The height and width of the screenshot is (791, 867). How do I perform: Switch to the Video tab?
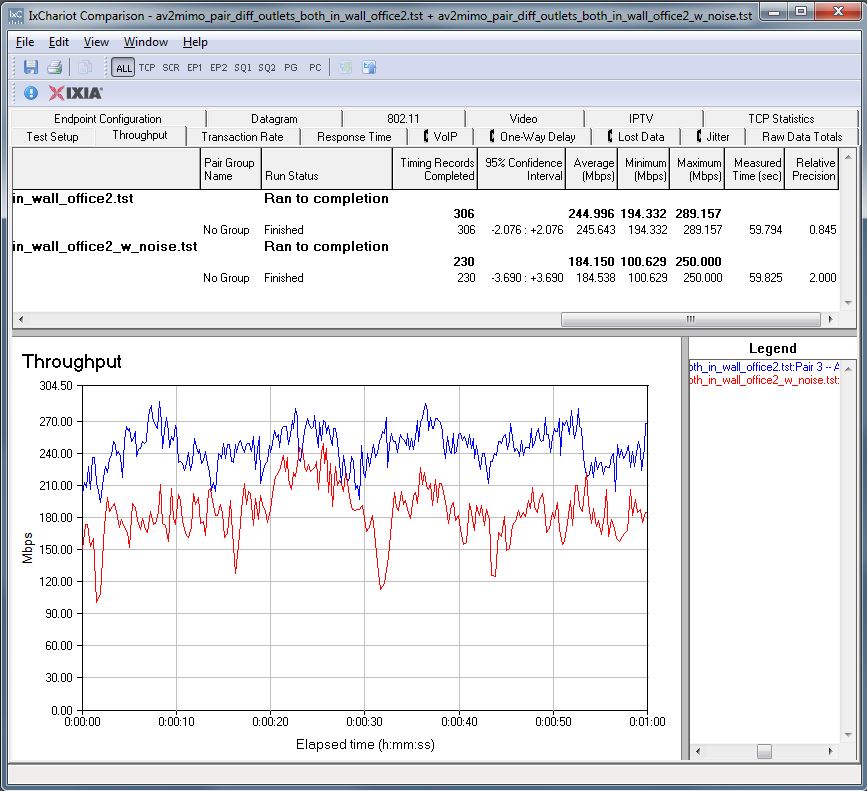(524, 119)
